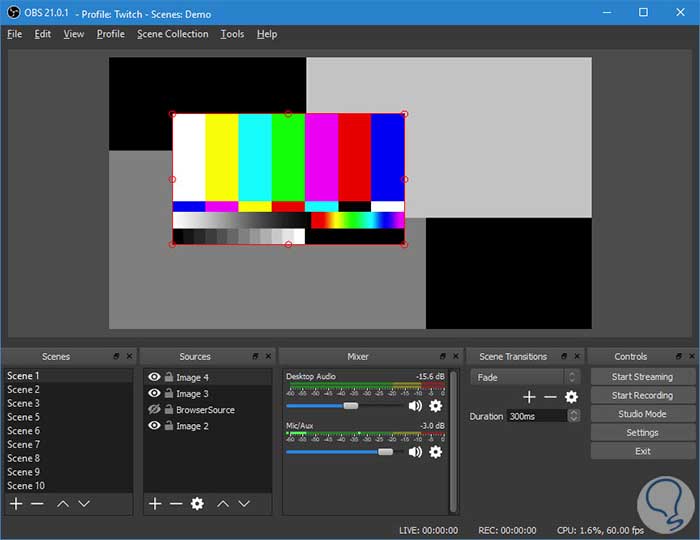Add a new scene transition
Screen dimensions: 700x540
coord(529,397)
